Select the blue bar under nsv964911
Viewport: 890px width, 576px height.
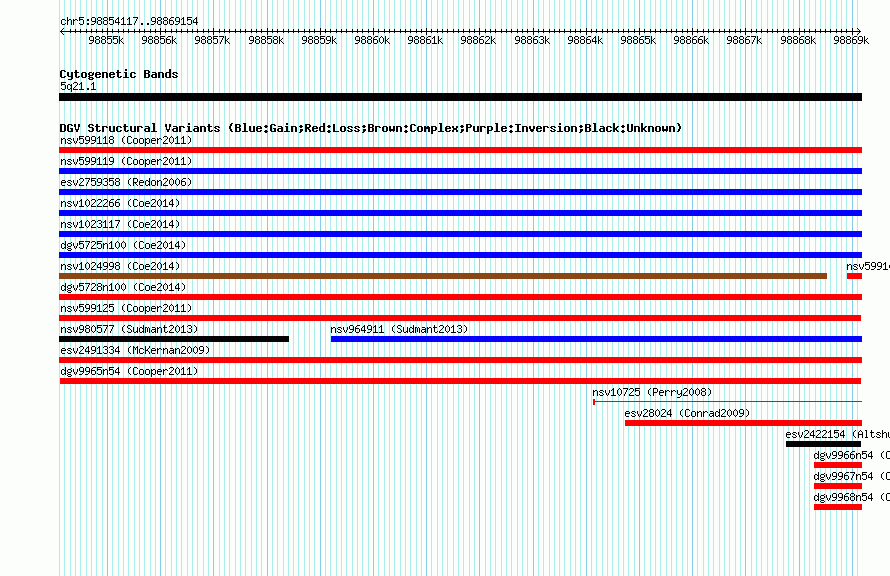pyautogui.click(x=597, y=339)
